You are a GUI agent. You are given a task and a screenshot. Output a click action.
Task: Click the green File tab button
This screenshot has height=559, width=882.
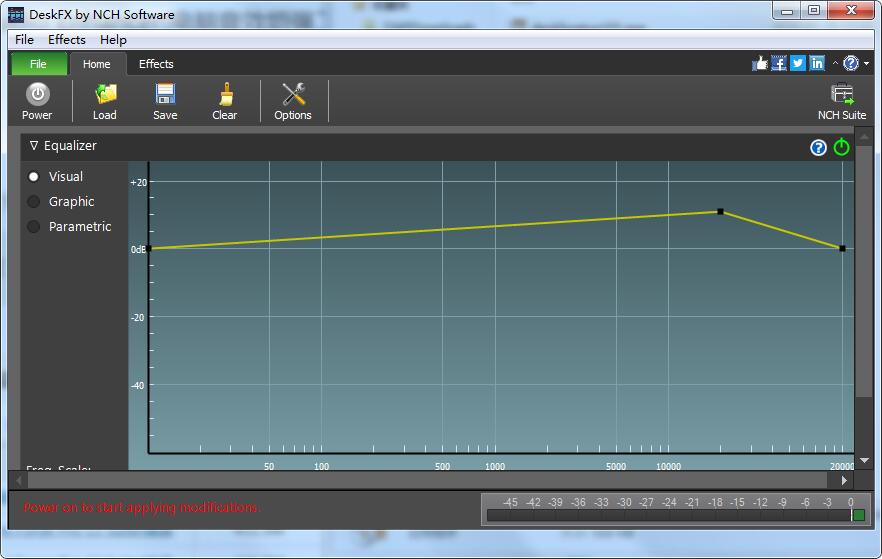click(x=38, y=64)
